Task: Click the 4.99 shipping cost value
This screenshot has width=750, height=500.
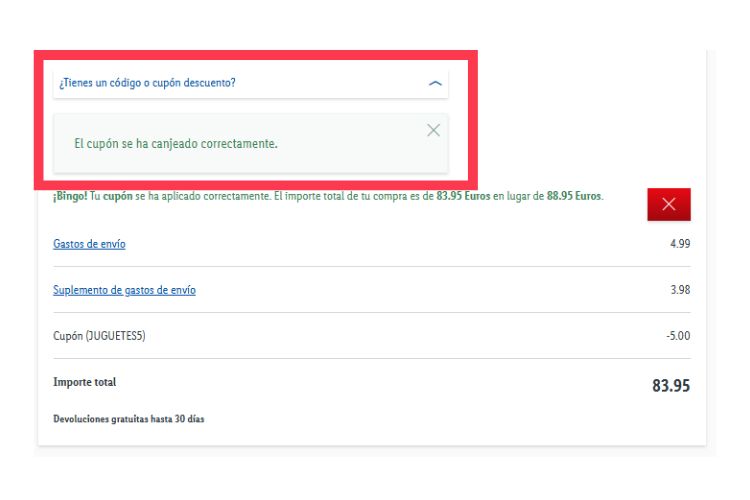Action: tap(679, 244)
